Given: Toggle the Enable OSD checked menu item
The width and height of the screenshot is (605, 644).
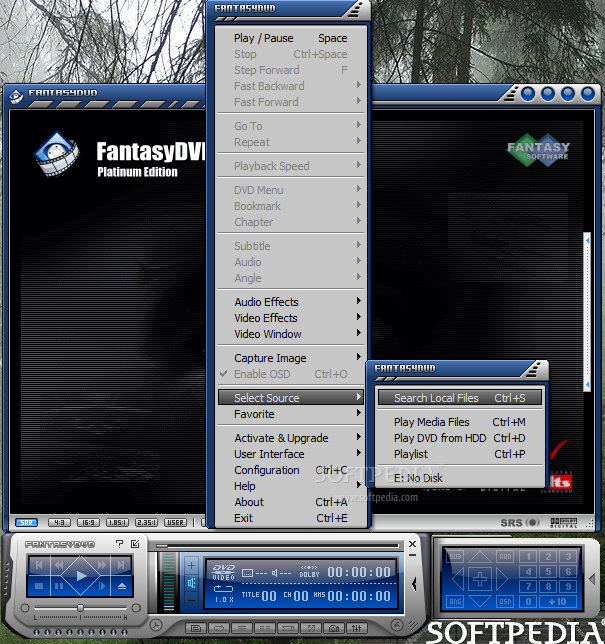Looking at the screenshot, I should pos(291,374).
